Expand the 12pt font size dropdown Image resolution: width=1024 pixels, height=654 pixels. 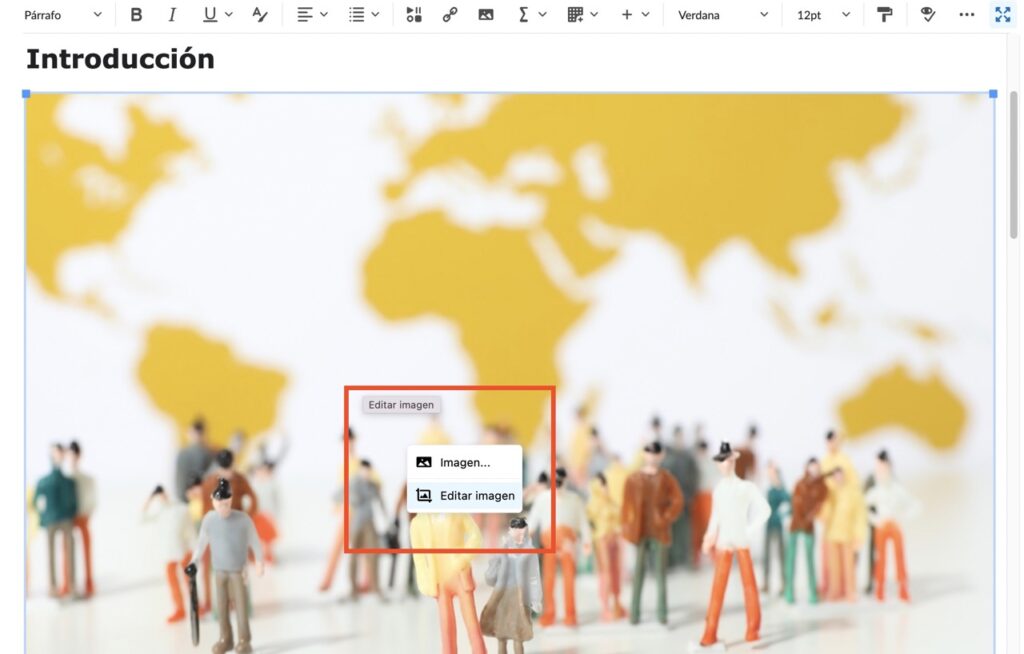point(823,15)
